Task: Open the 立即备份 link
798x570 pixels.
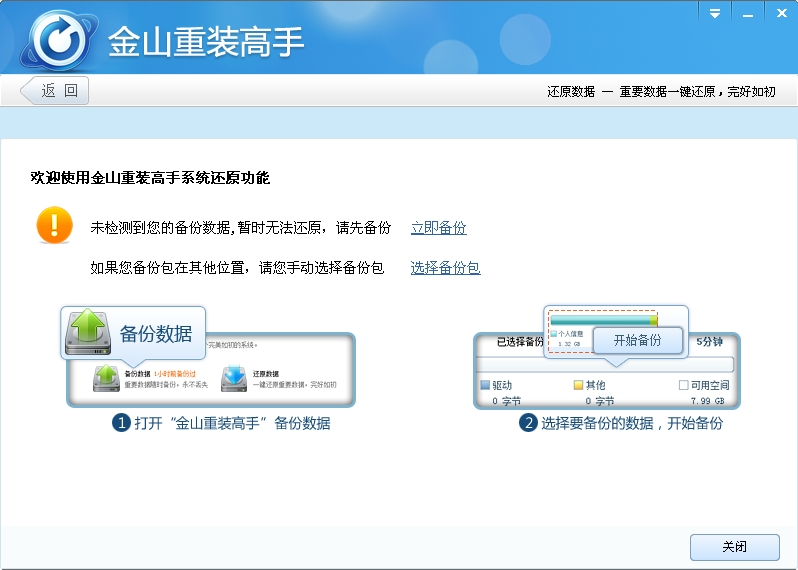Action: [x=439, y=227]
